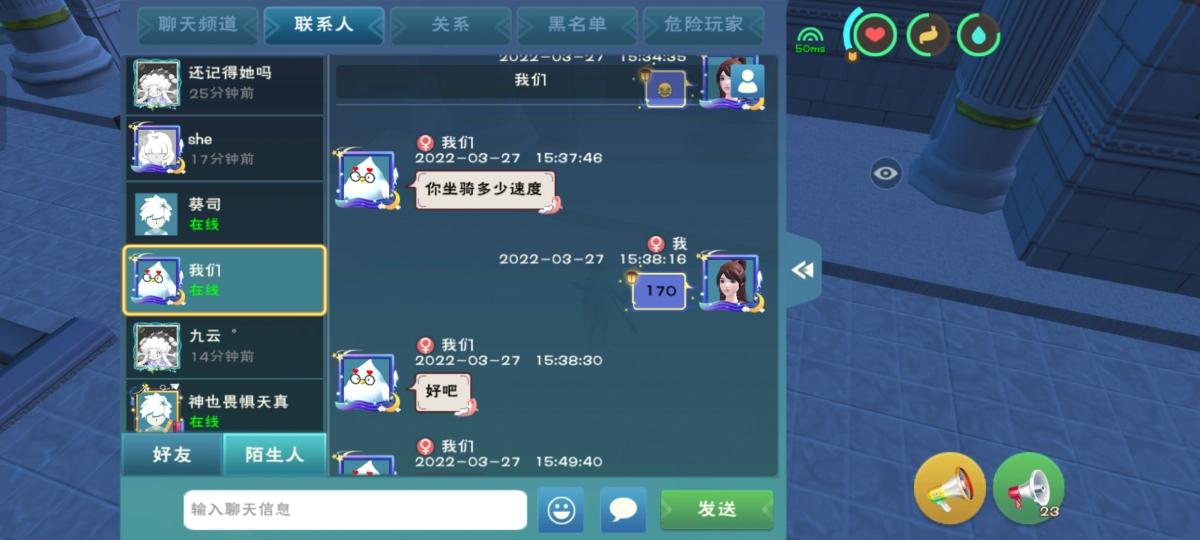
Task: View contact profile card icon at top
Action: click(x=747, y=83)
